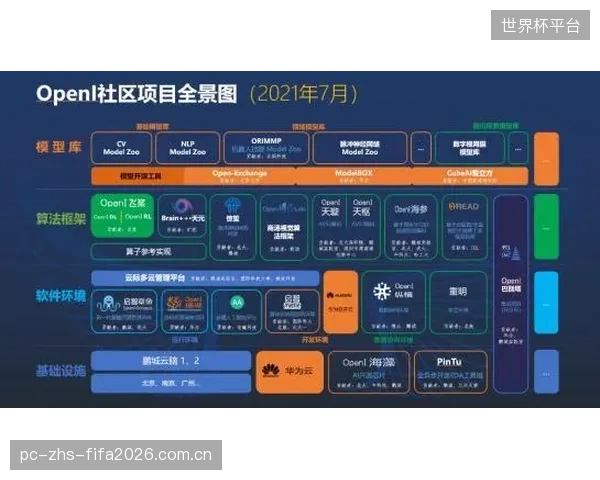Screen dimensions: 600x480
Task: Click the ORIMMP model zoo box
Action: tap(266, 148)
